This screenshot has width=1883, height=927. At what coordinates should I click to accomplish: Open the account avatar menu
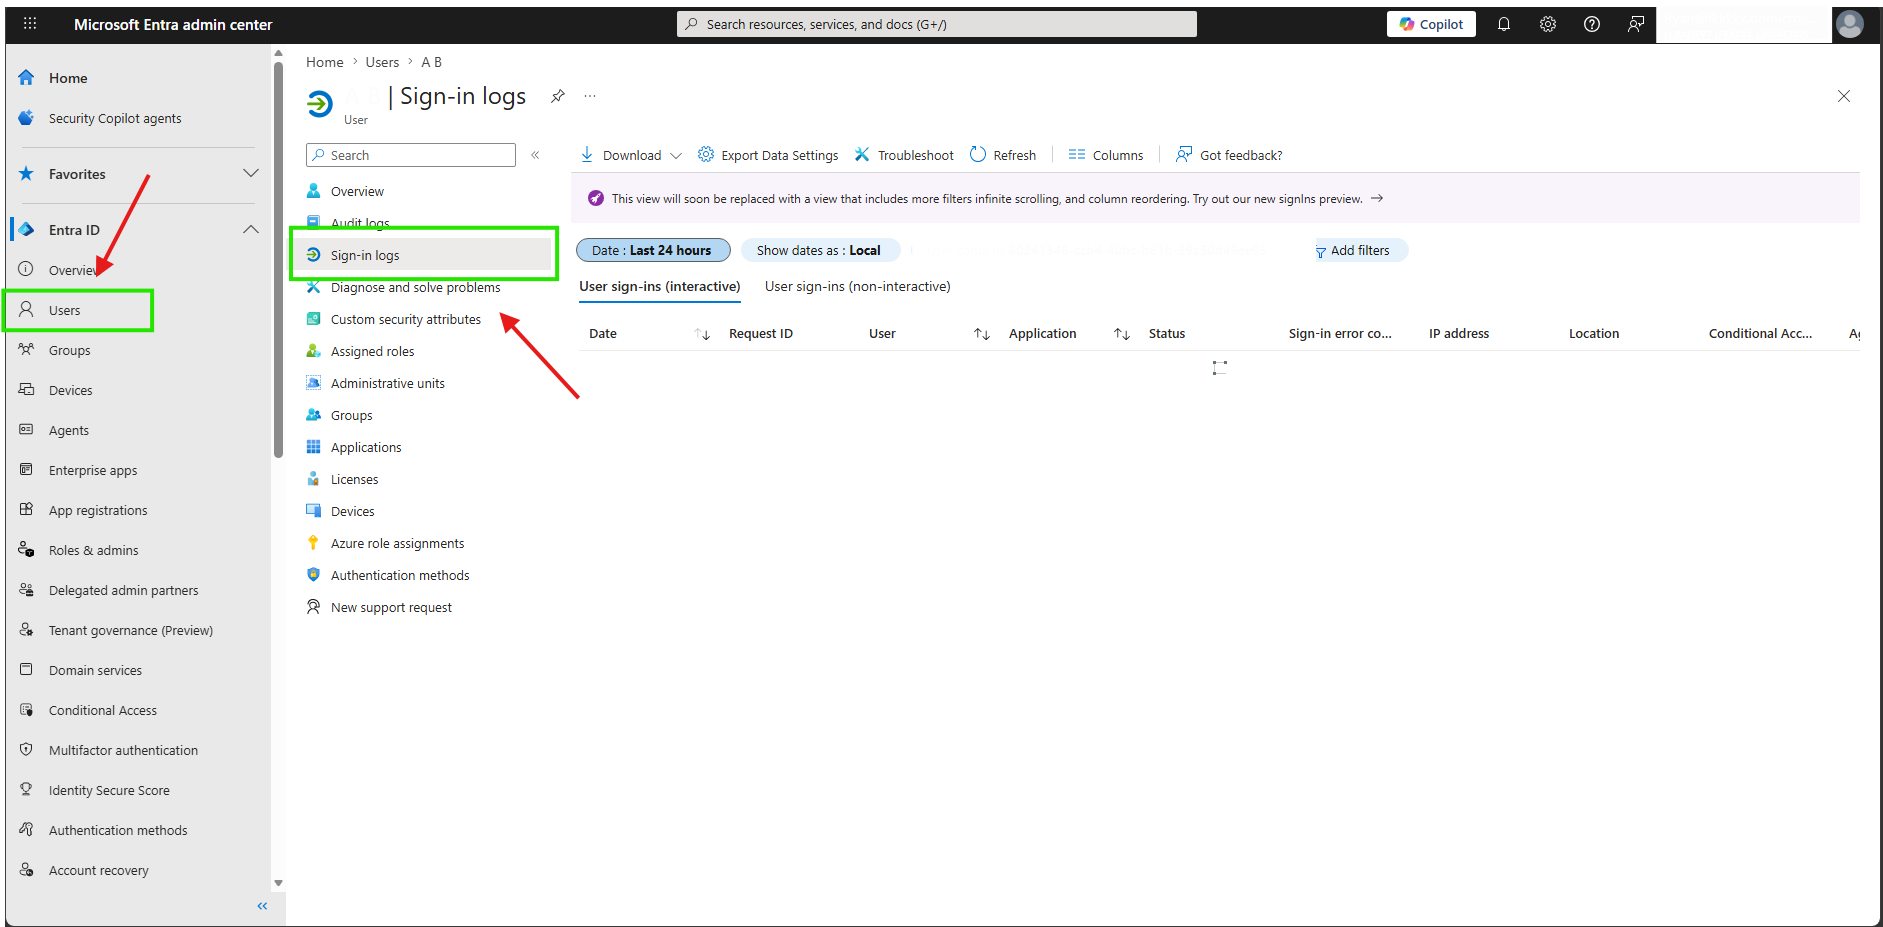[x=1849, y=24]
